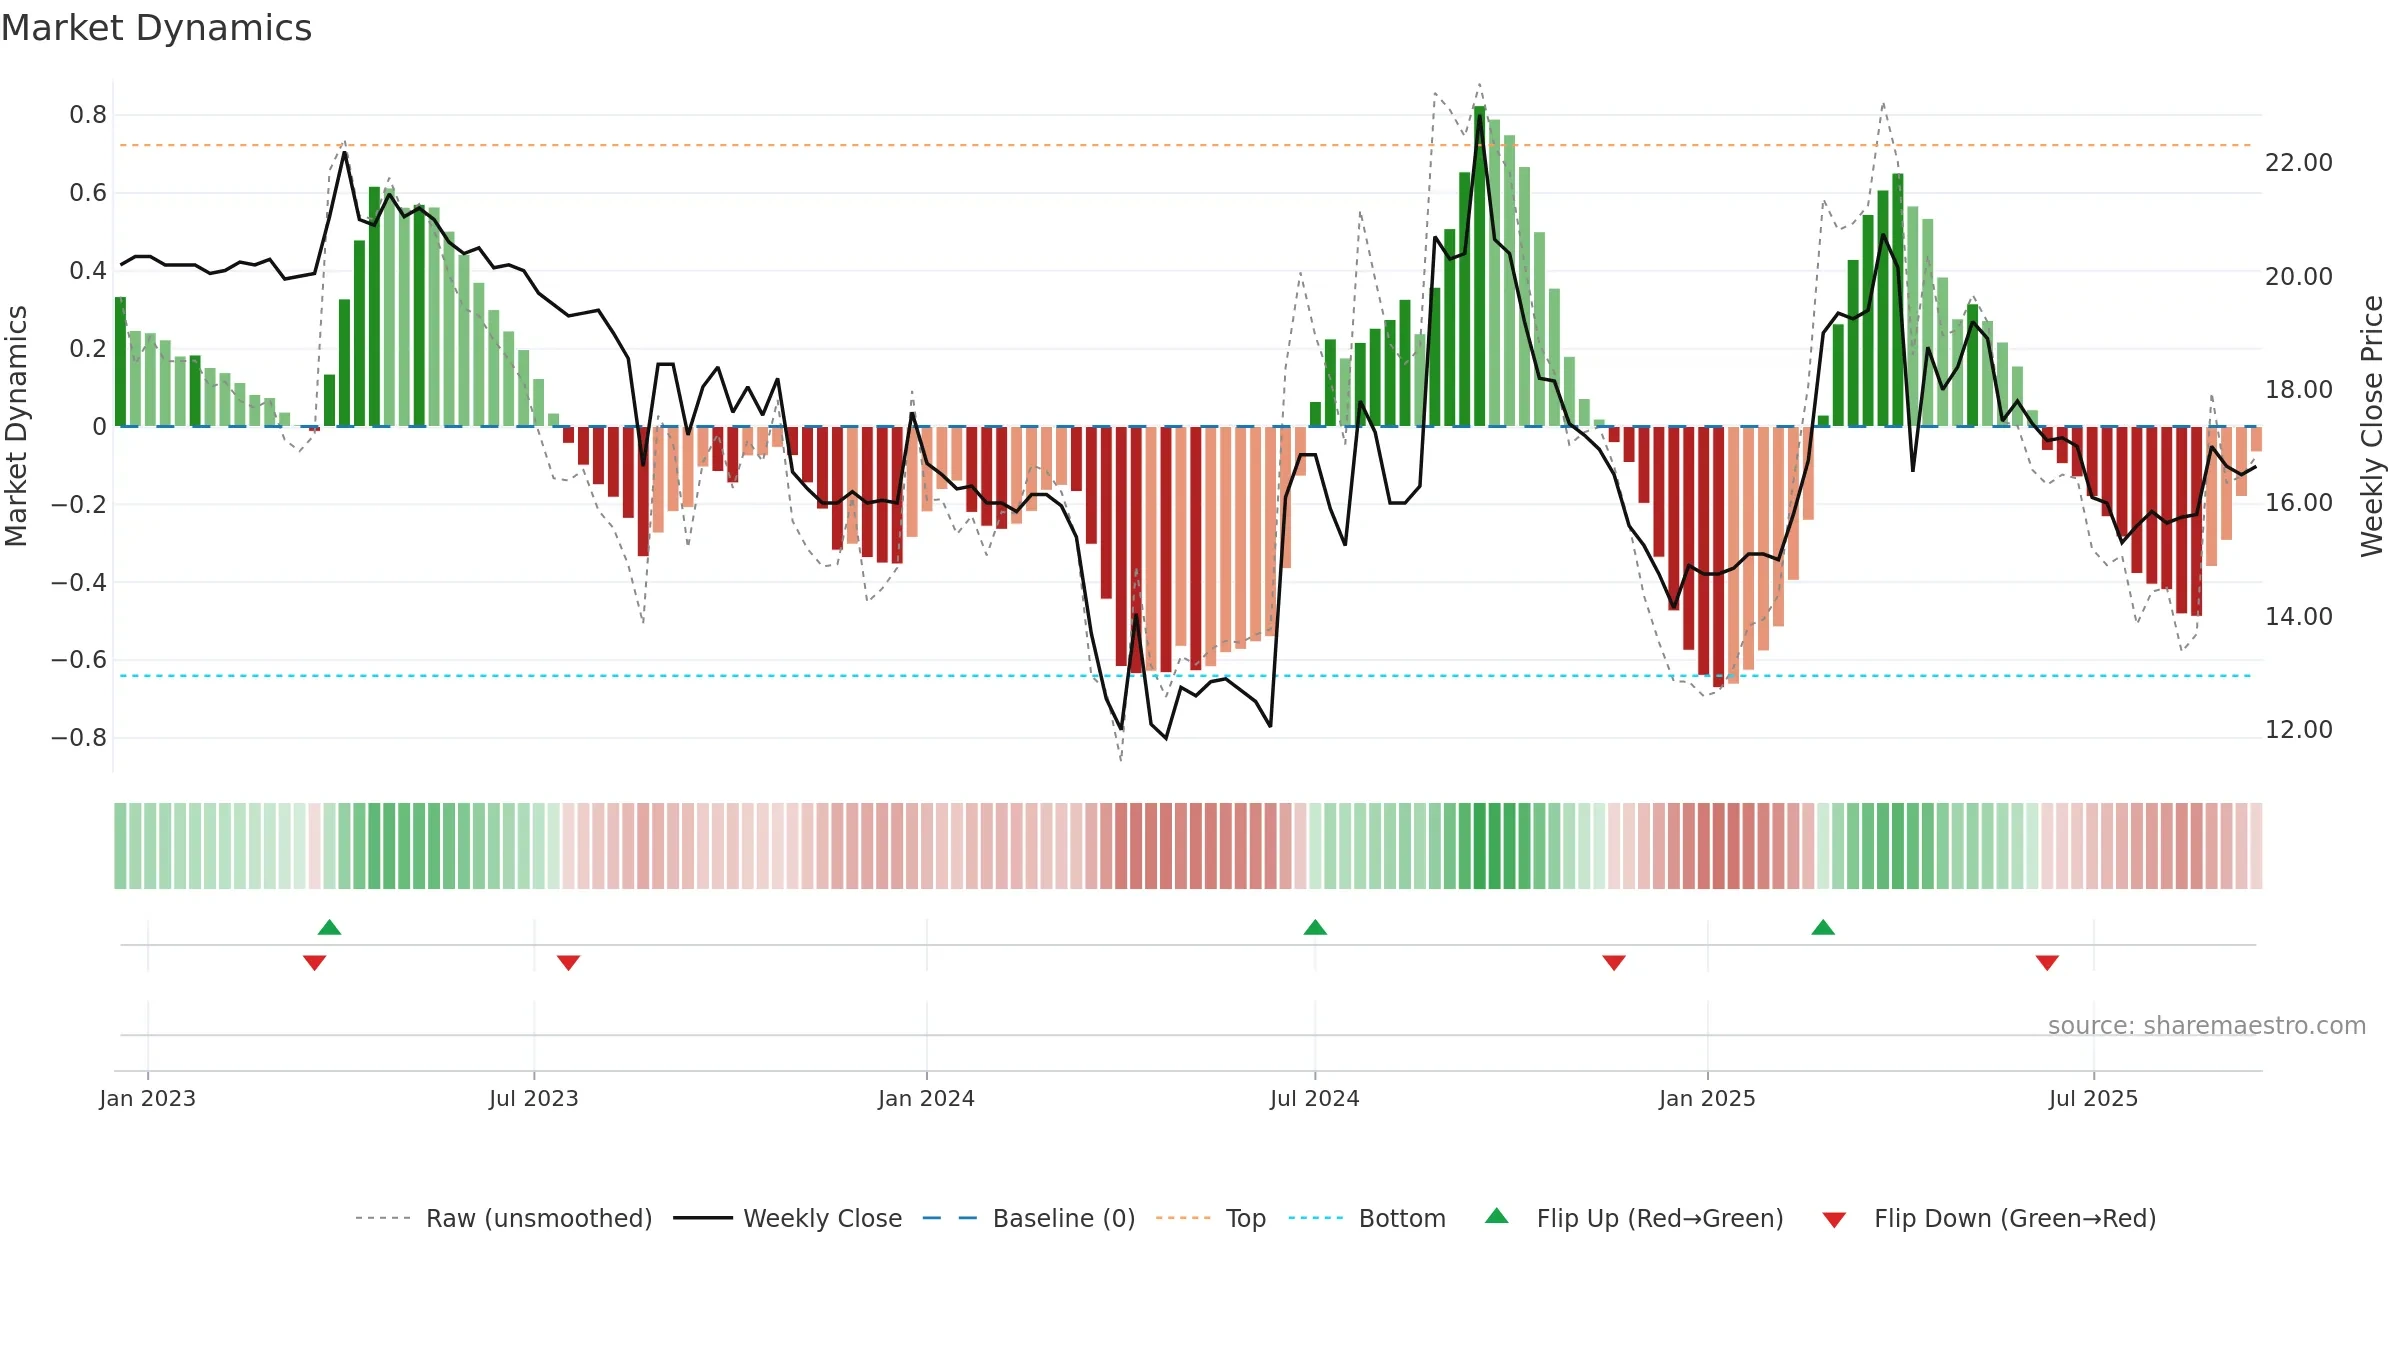Click the Market Dynamics vertical axis title
Viewport: 2400px width, 1350px height.
point(16,426)
